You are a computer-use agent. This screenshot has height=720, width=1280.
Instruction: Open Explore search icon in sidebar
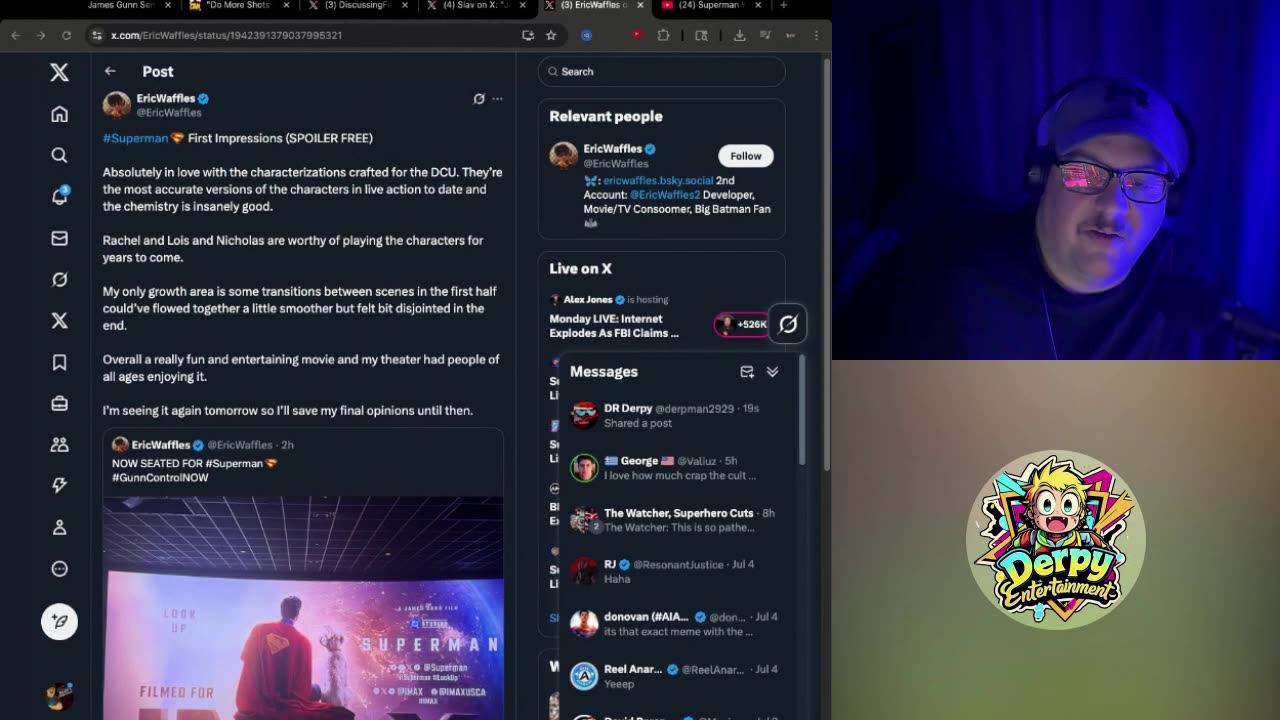click(59, 155)
